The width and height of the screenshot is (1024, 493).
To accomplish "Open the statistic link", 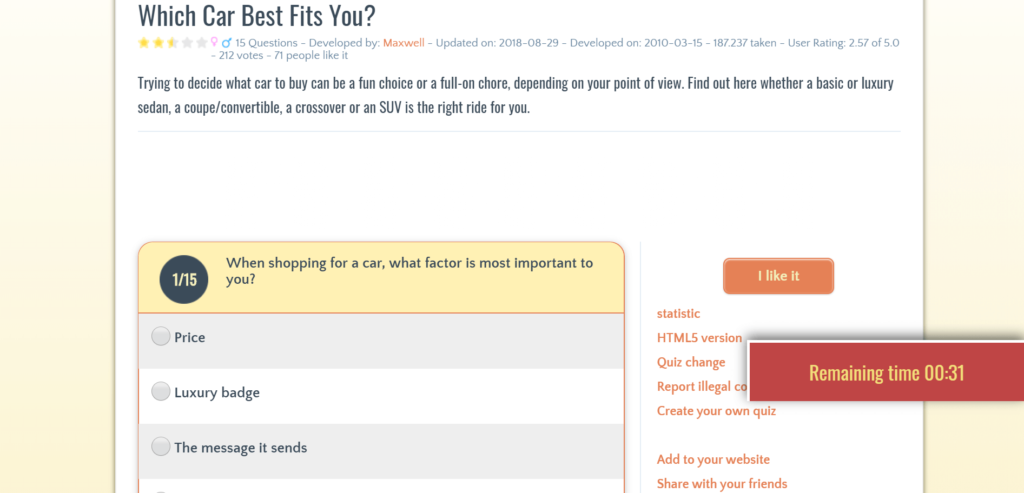I will 679,313.
